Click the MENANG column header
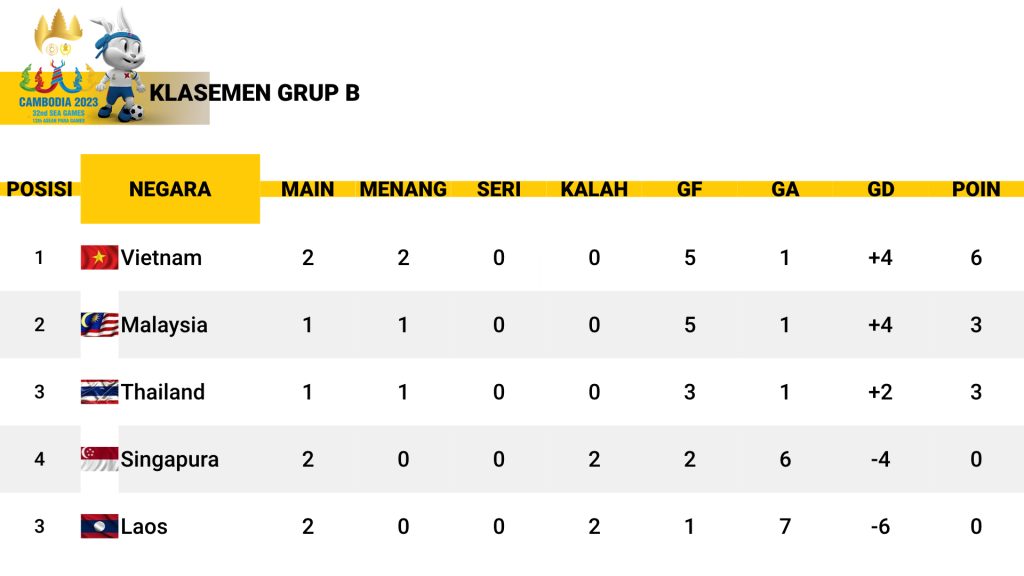Viewport: 1024px width, 576px height. coord(403,189)
